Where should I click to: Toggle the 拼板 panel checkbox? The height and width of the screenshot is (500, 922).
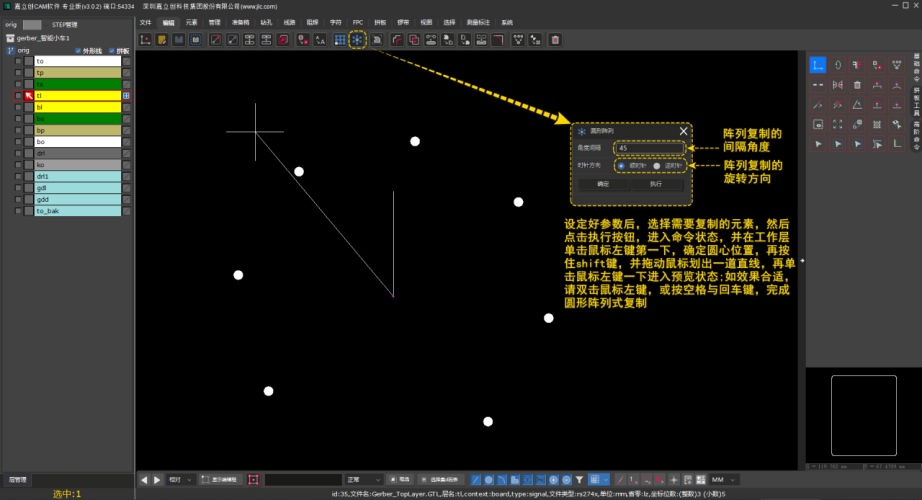point(112,51)
